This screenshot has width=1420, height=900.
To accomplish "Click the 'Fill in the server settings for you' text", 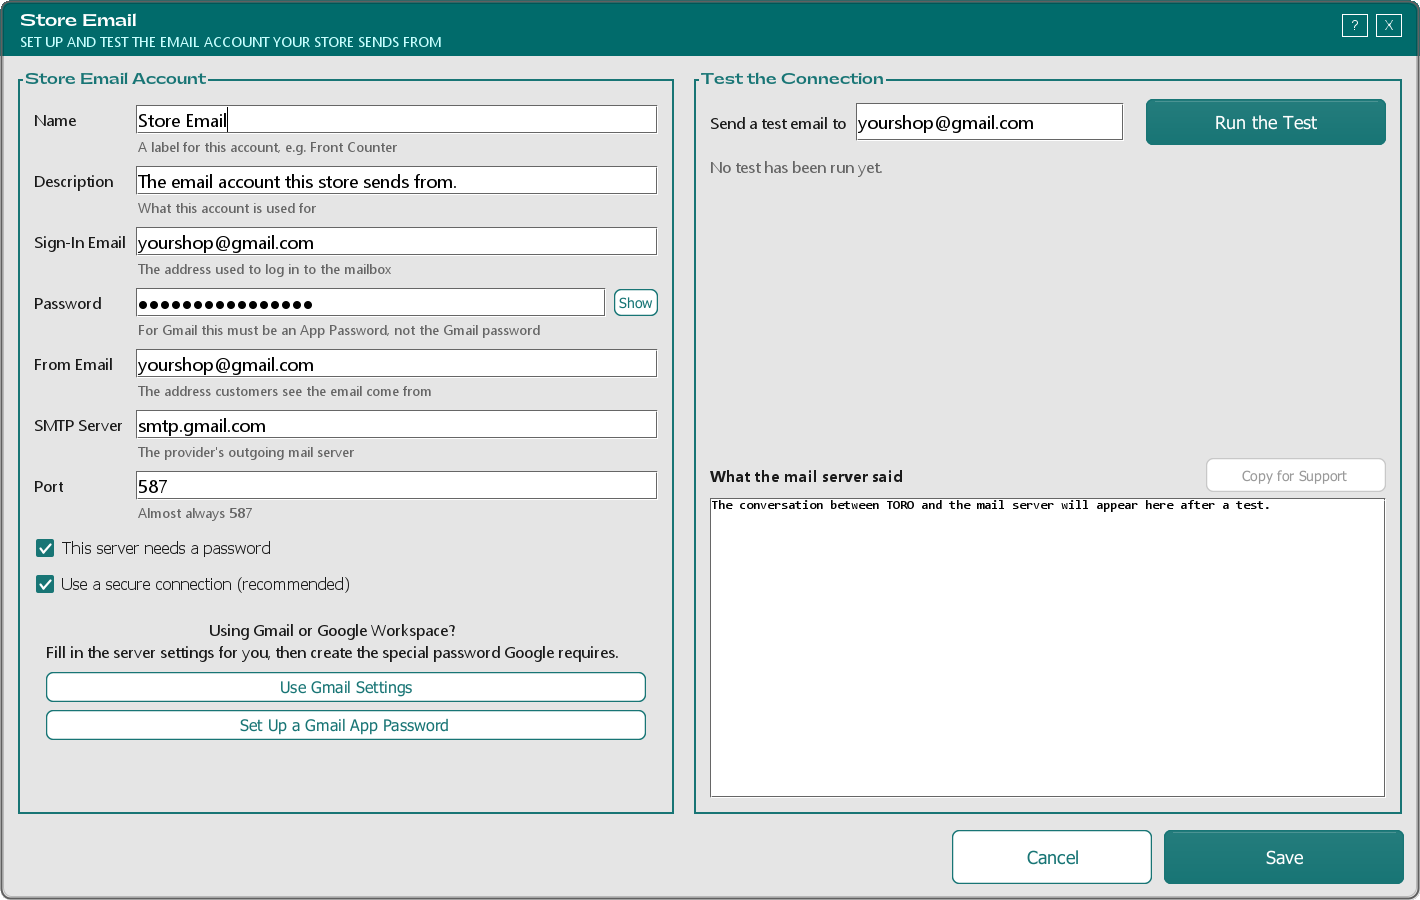I will (332, 652).
